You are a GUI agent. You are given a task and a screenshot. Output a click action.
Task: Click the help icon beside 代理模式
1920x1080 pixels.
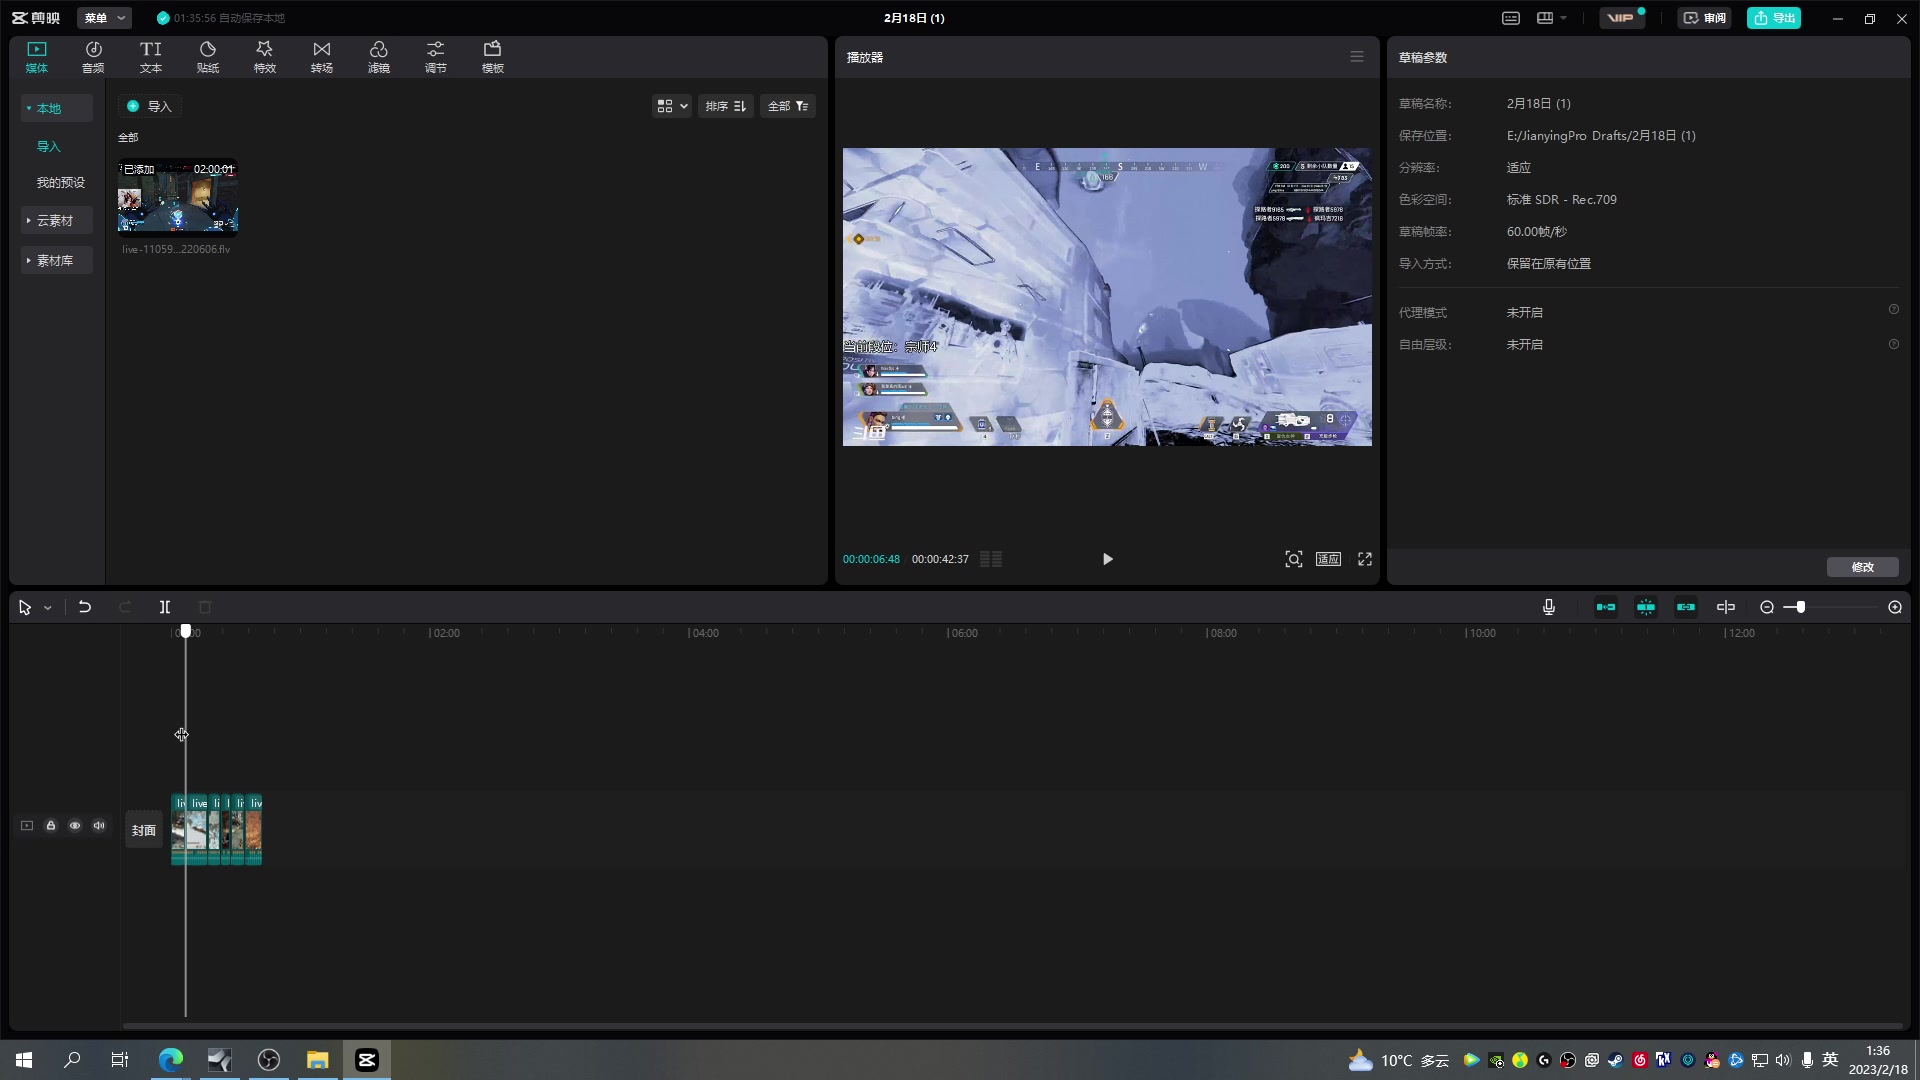pos(1893,310)
